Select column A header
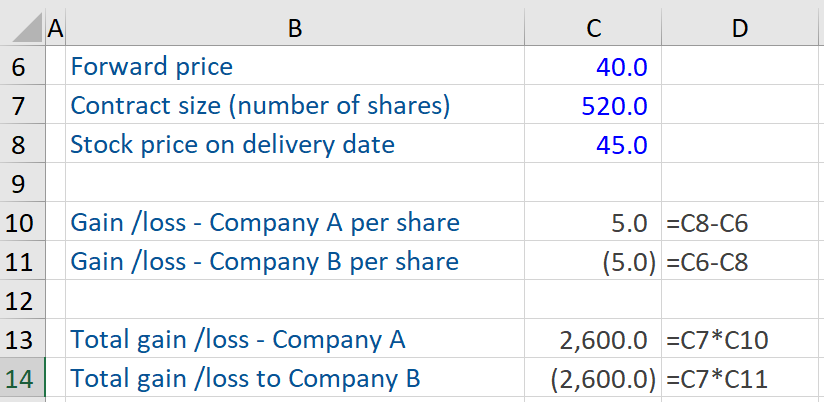 coord(55,29)
